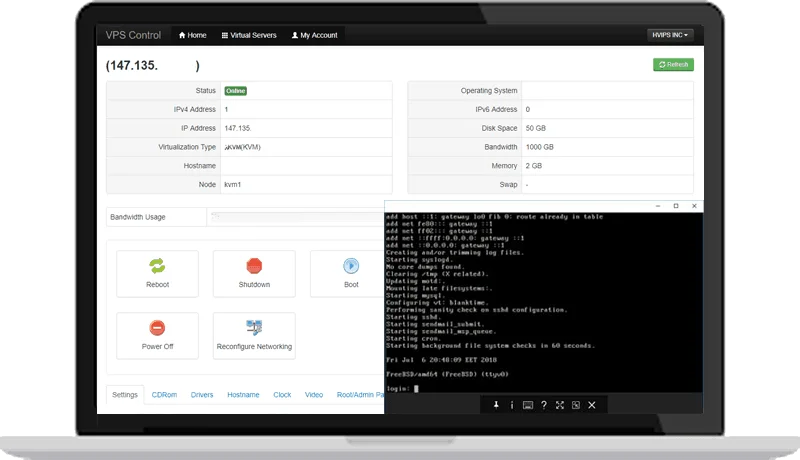
Task: Go to My Account in navbar
Action: [x=314, y=35]
